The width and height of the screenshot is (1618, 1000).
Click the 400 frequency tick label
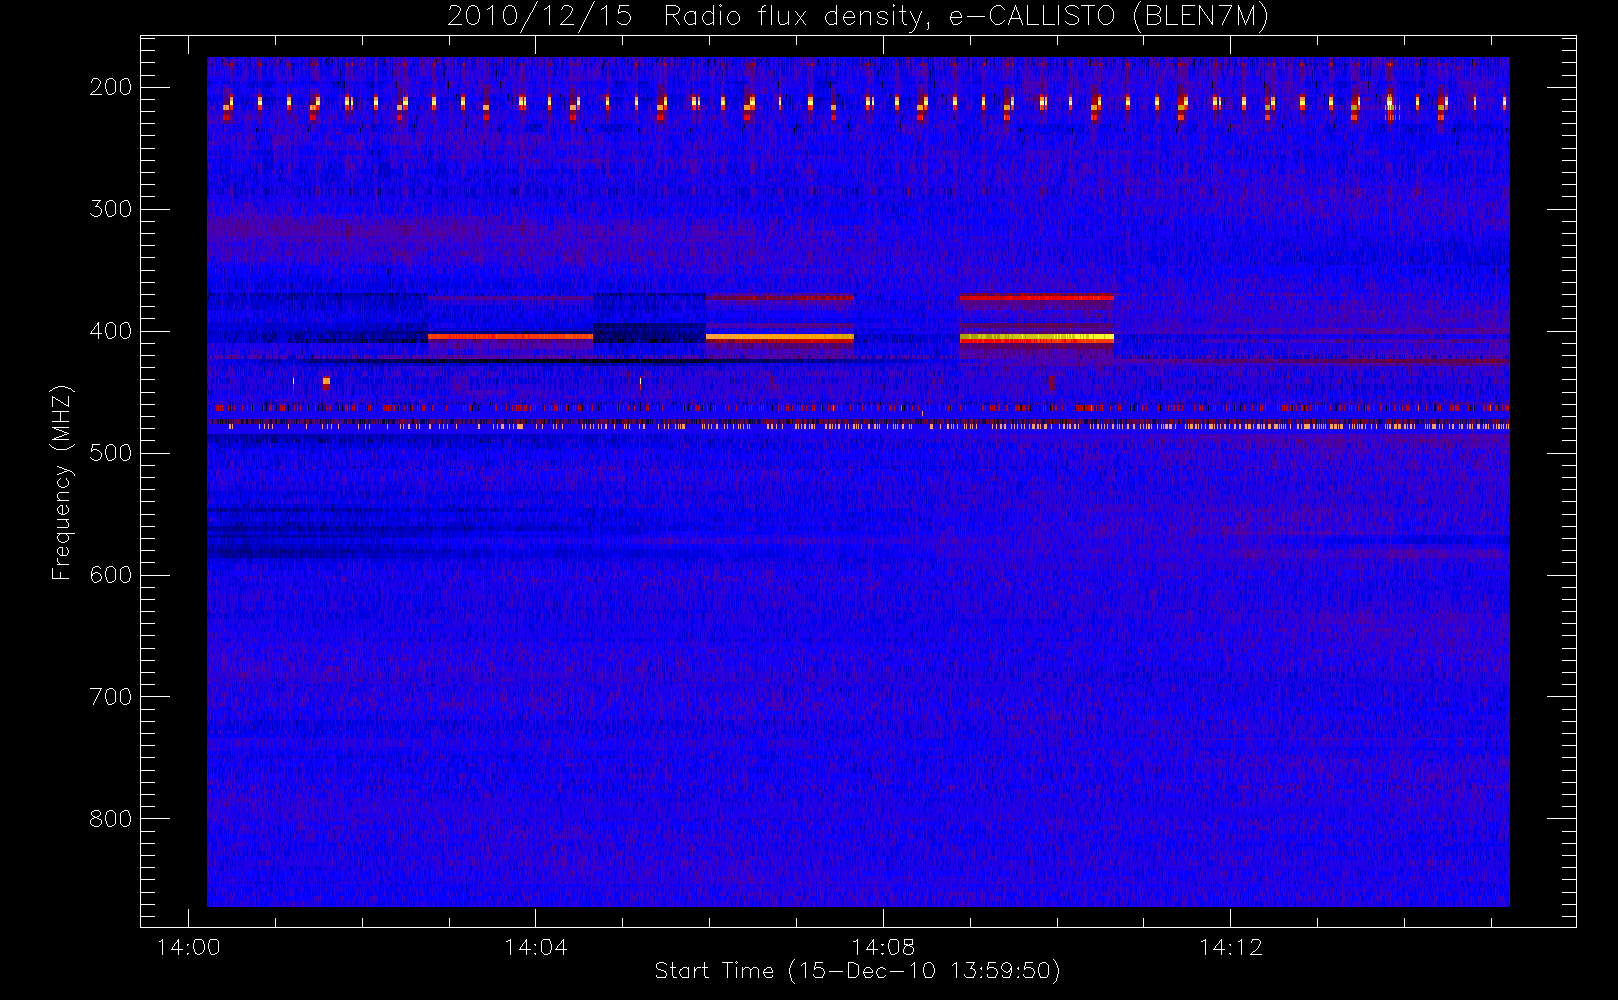pos(111,331)
